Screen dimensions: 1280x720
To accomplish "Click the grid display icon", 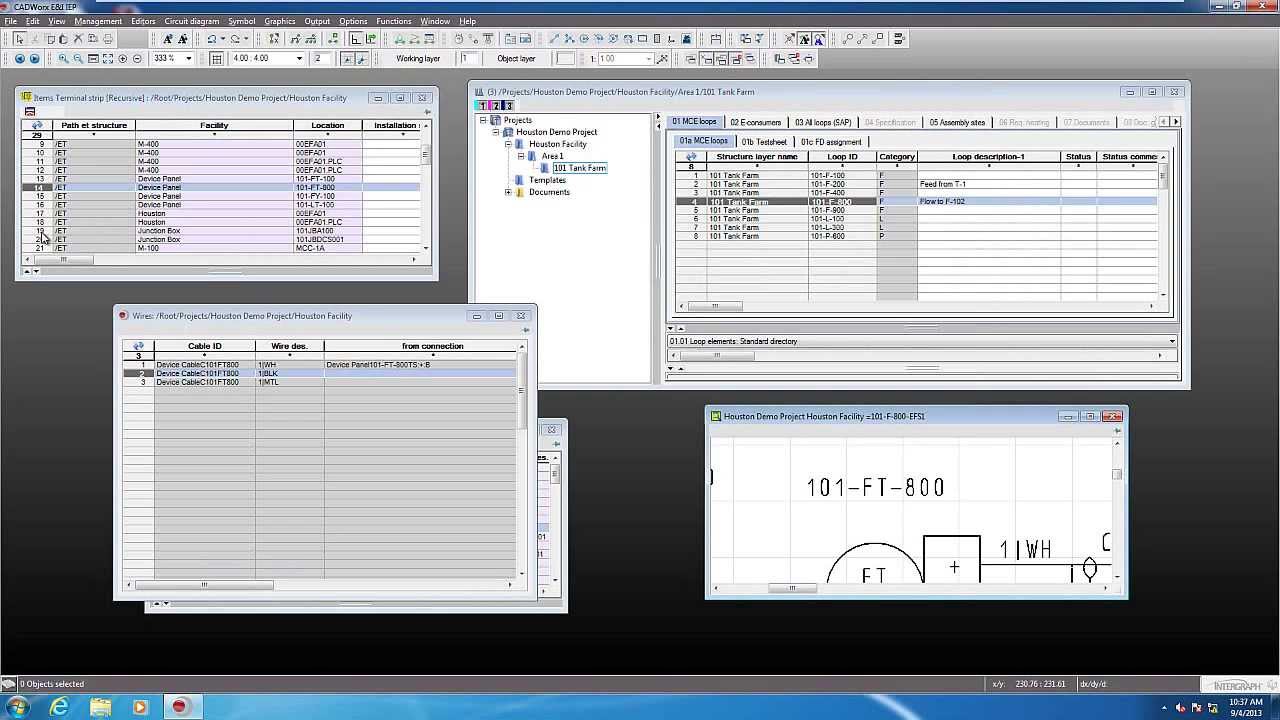I will 216,58.
